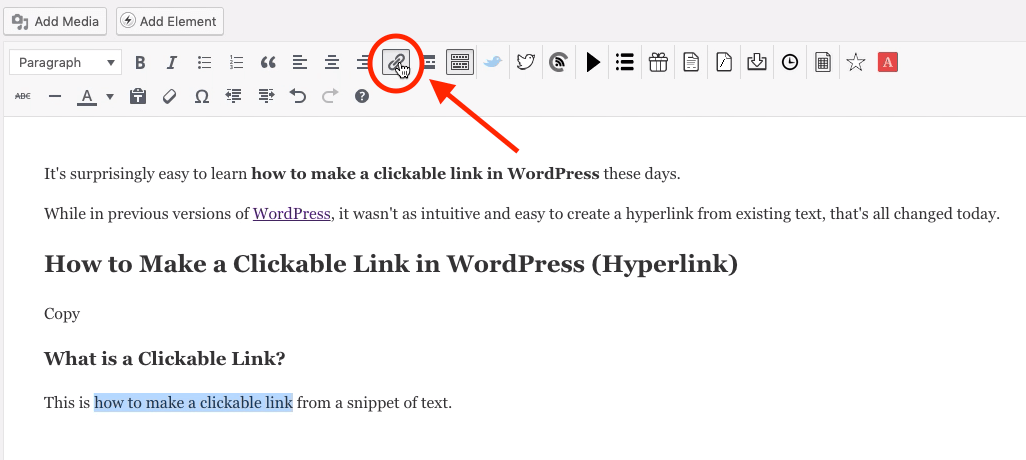Screen dimensions: 1026x460
Task: Click the clock icon in toolbar
Action: (x=790, y=63)
